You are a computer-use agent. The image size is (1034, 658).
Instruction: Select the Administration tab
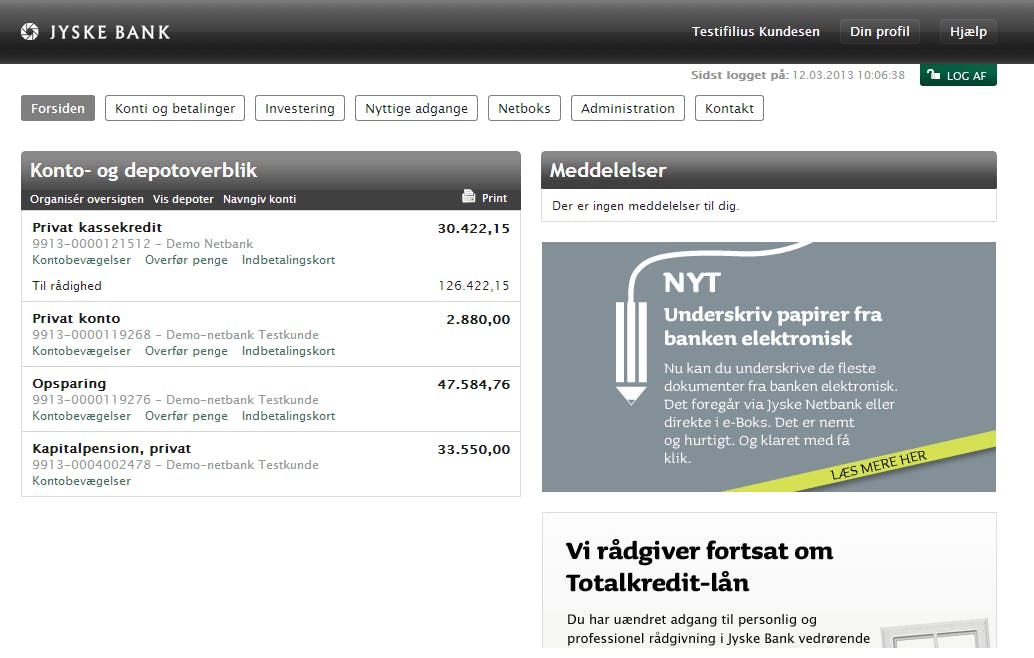point(628,108)
